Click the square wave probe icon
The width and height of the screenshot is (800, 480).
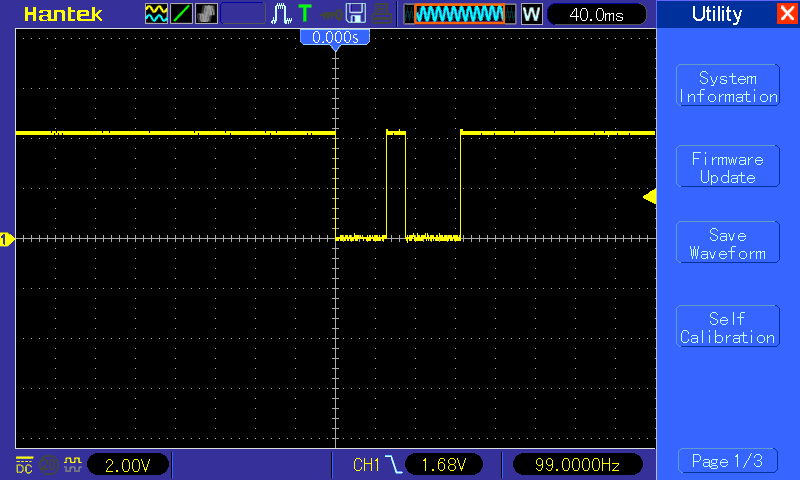72,464
